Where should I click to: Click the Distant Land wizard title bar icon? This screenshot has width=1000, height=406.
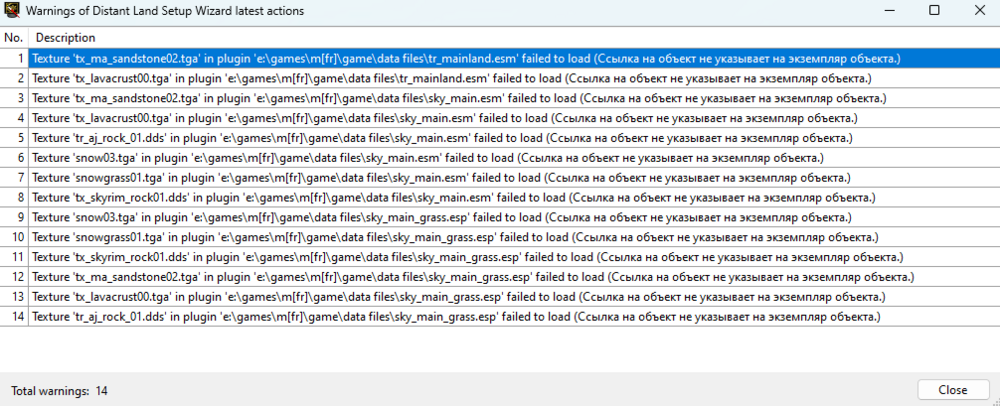[12, 10]
